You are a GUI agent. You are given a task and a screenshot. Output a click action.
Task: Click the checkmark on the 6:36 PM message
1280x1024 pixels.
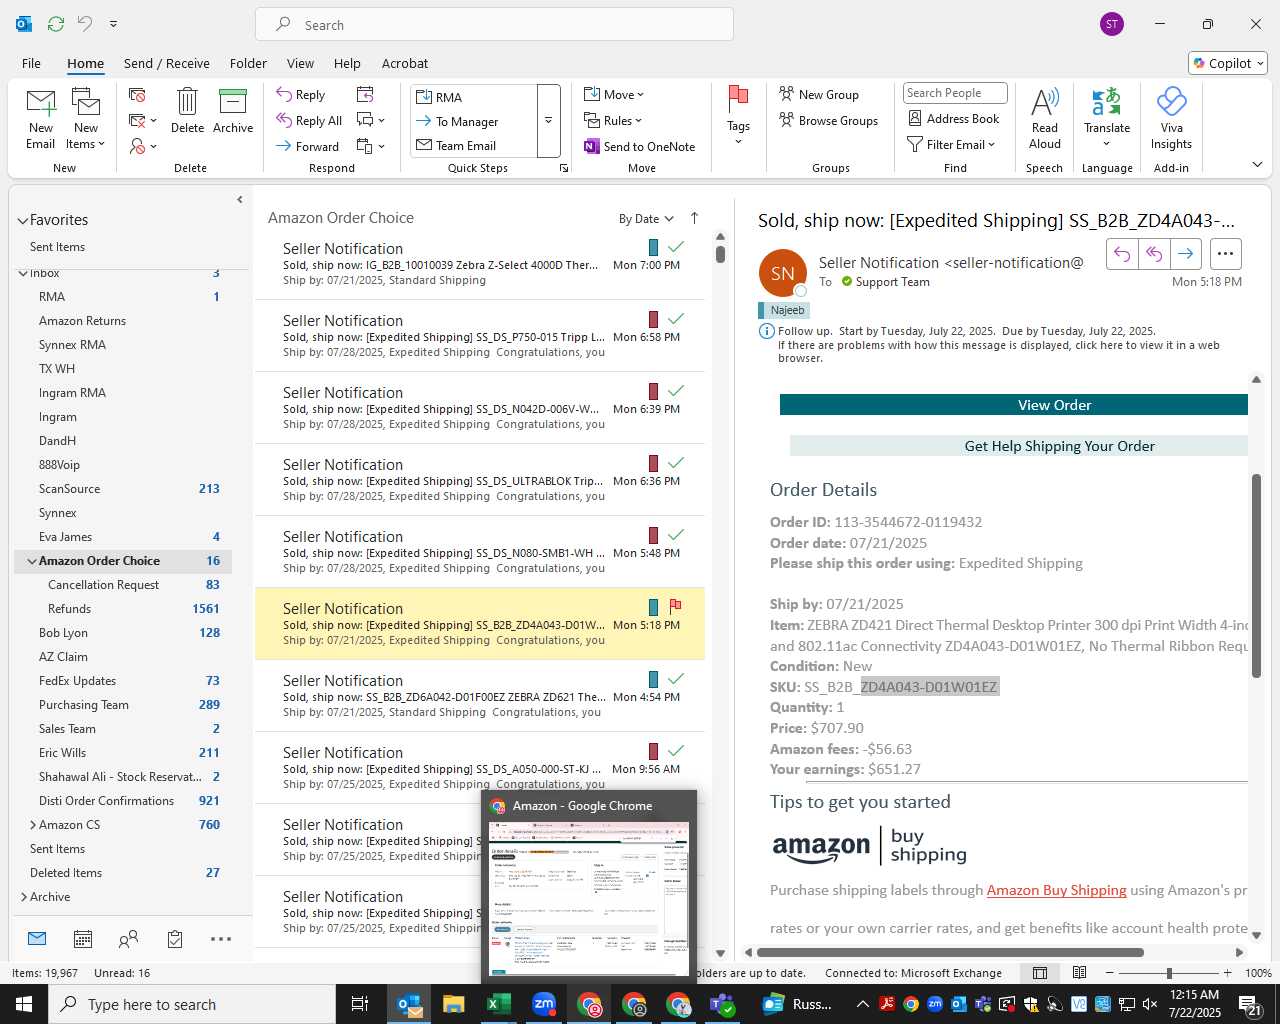pyautogui.click(x=676, y=462)
